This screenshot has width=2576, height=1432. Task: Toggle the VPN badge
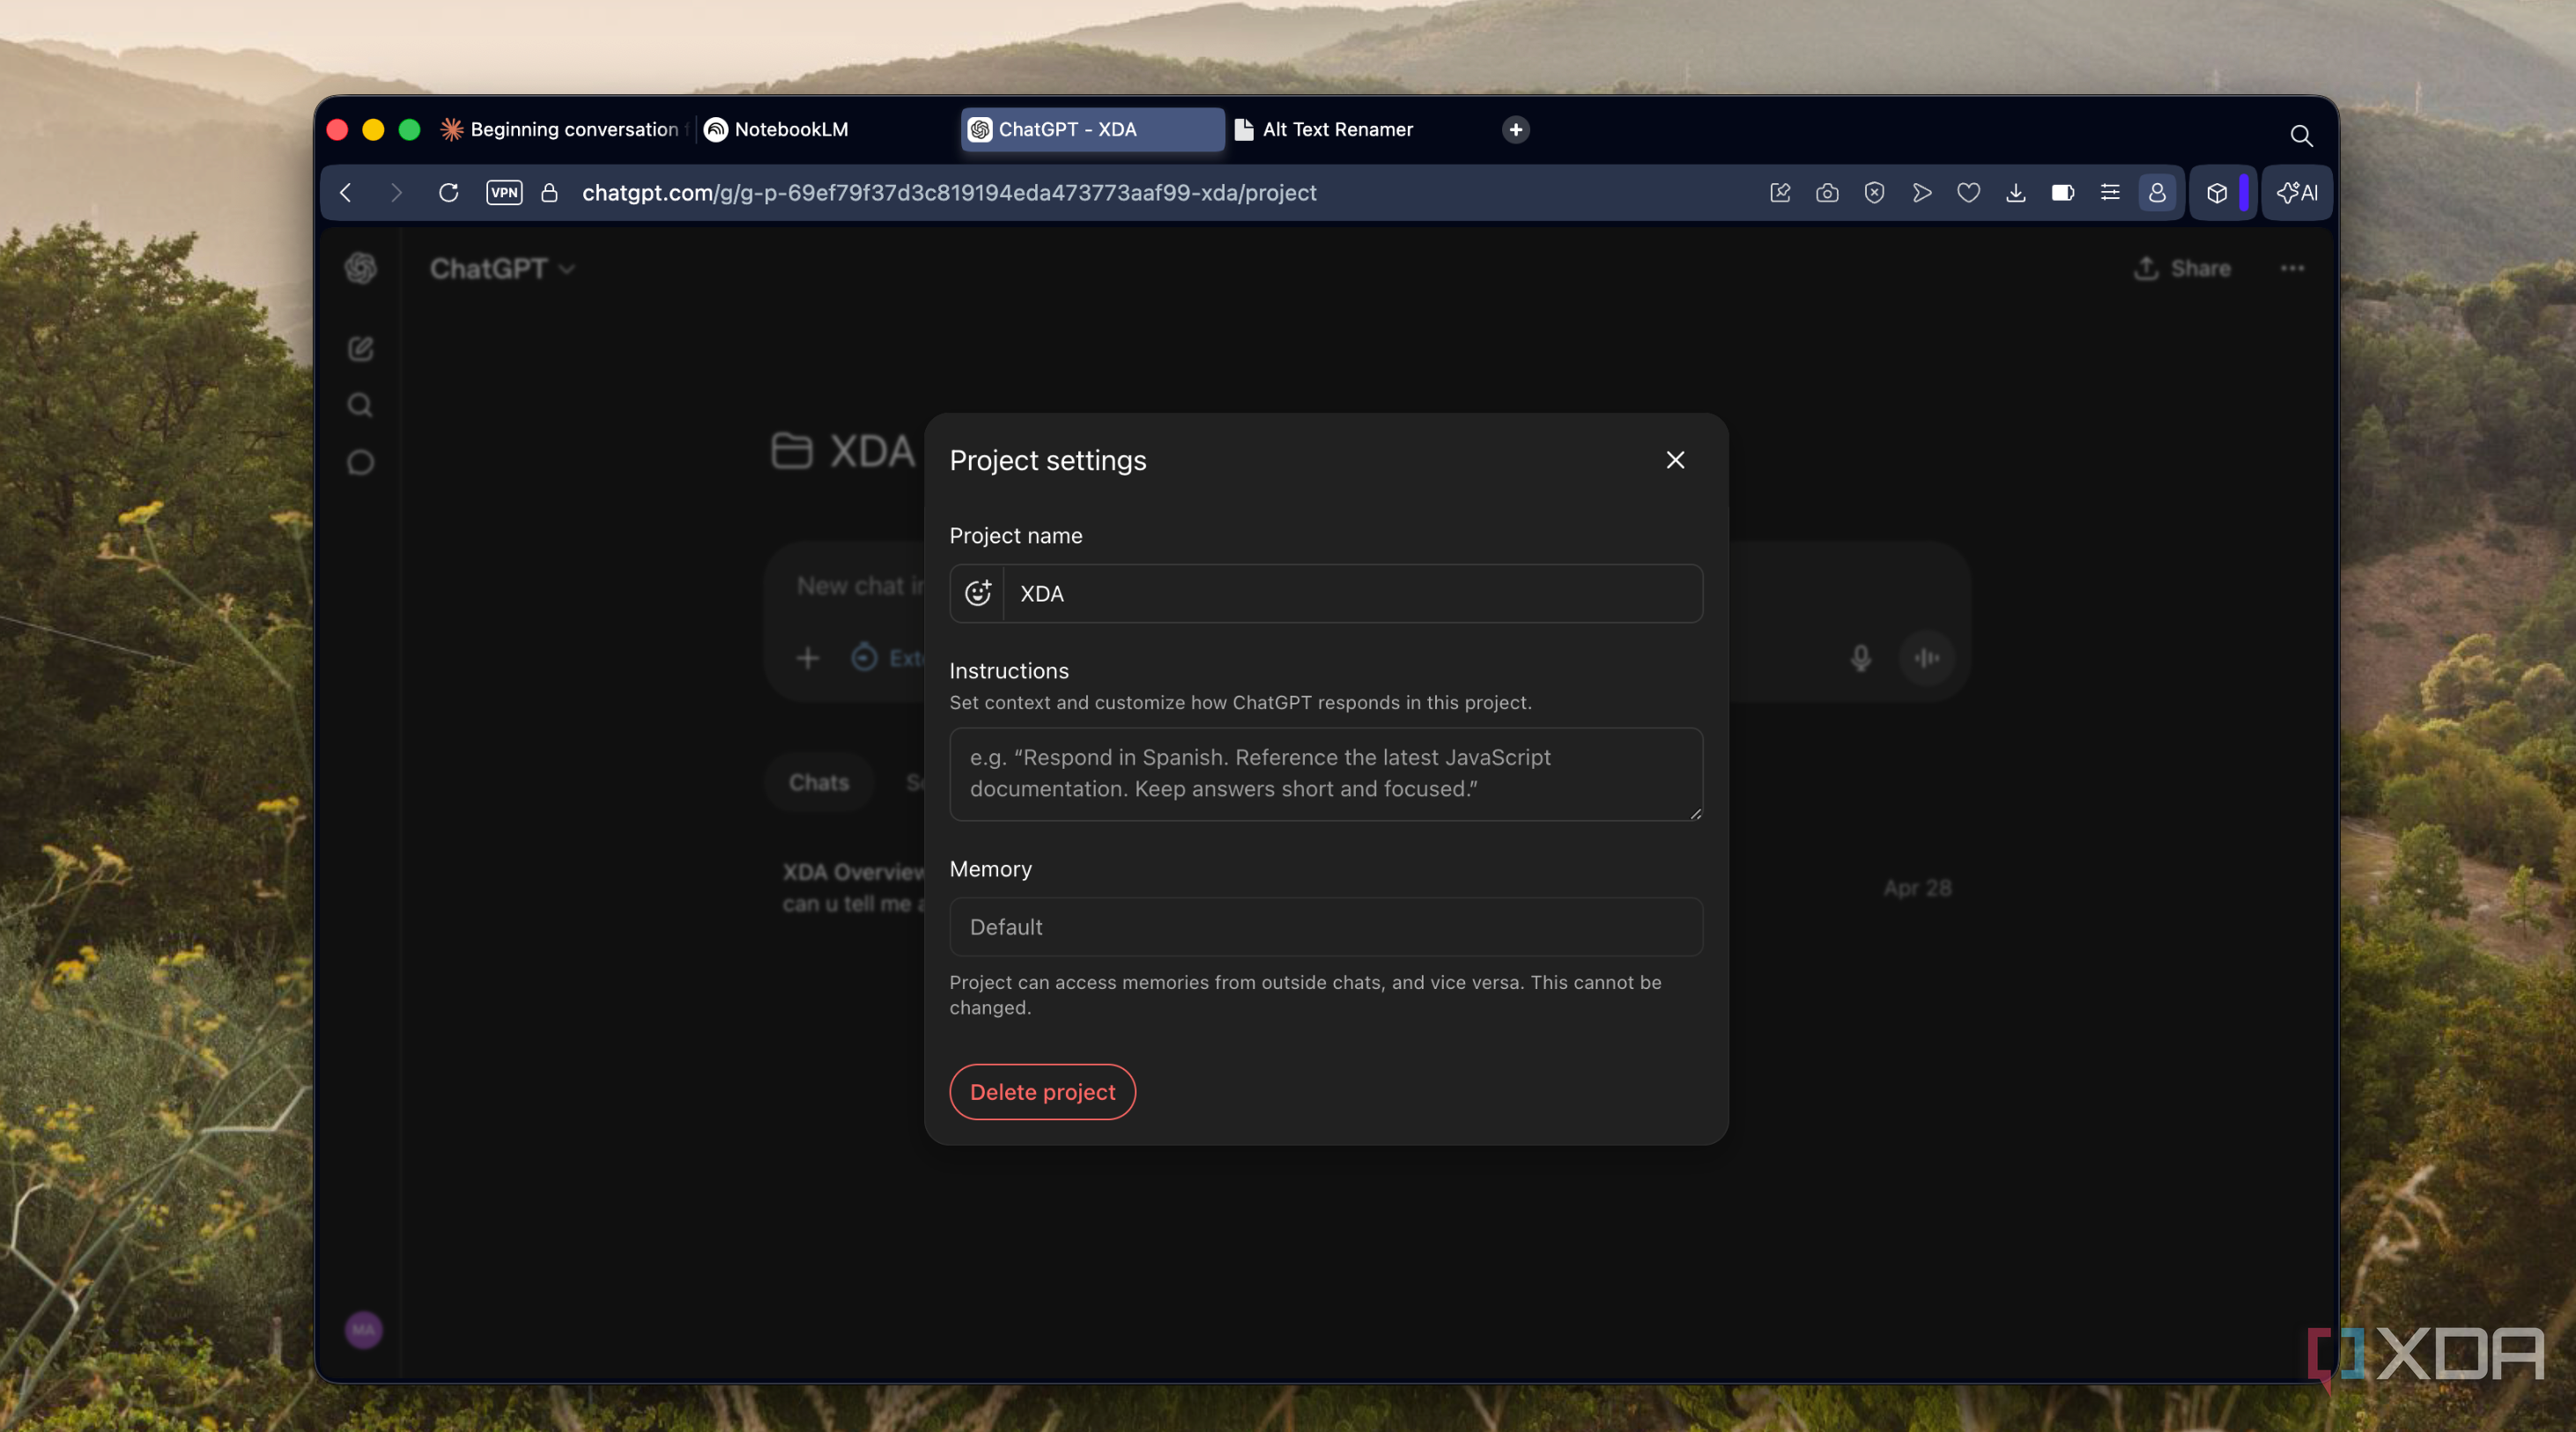[x=504, y=192]
